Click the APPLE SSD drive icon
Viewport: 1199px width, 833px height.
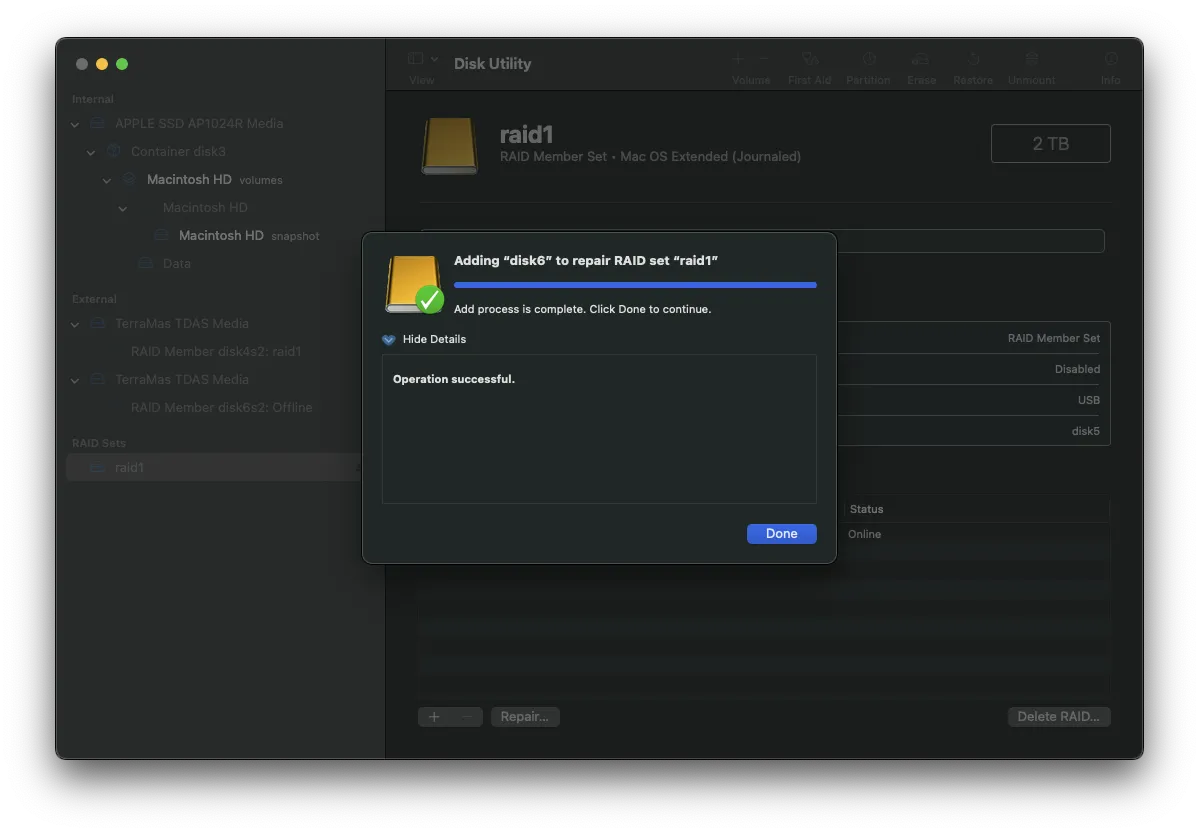pos(98,123)
